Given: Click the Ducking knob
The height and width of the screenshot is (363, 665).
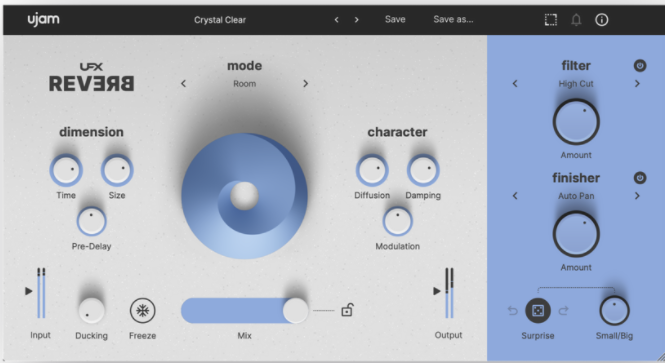Looking at the screenshot, I should click(91, 310).
